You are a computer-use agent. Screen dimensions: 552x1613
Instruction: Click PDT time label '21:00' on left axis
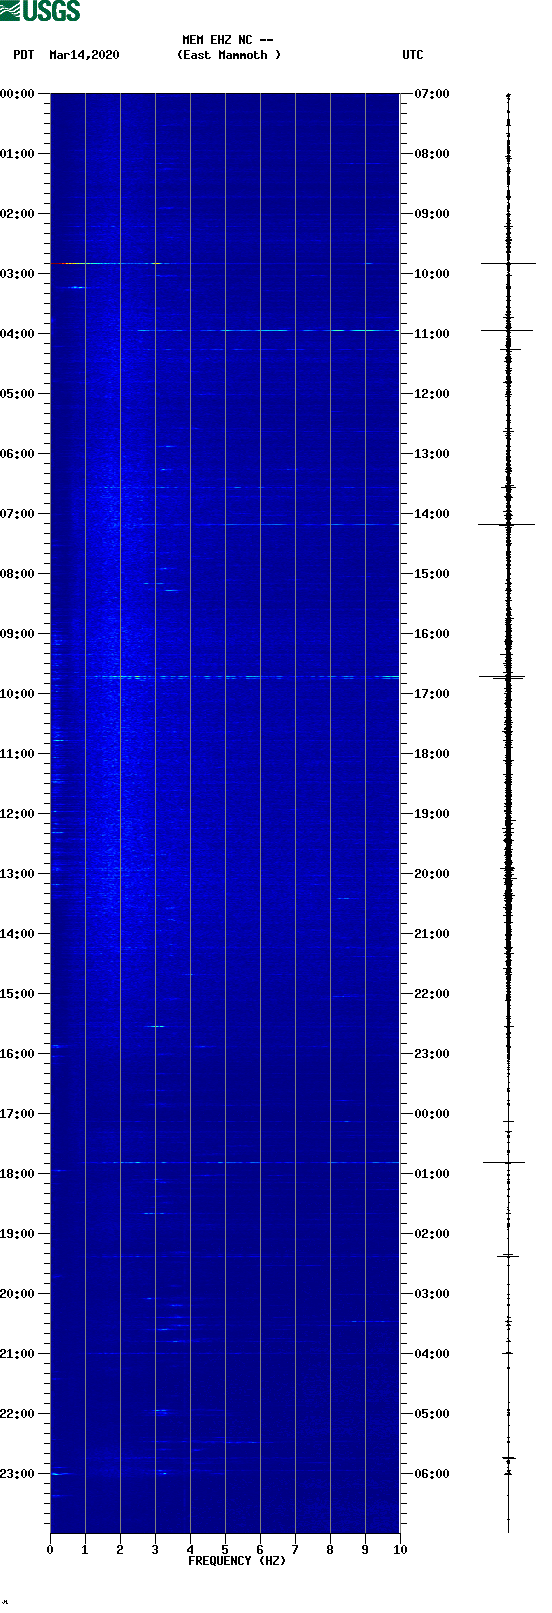[x=18, y=1354]
